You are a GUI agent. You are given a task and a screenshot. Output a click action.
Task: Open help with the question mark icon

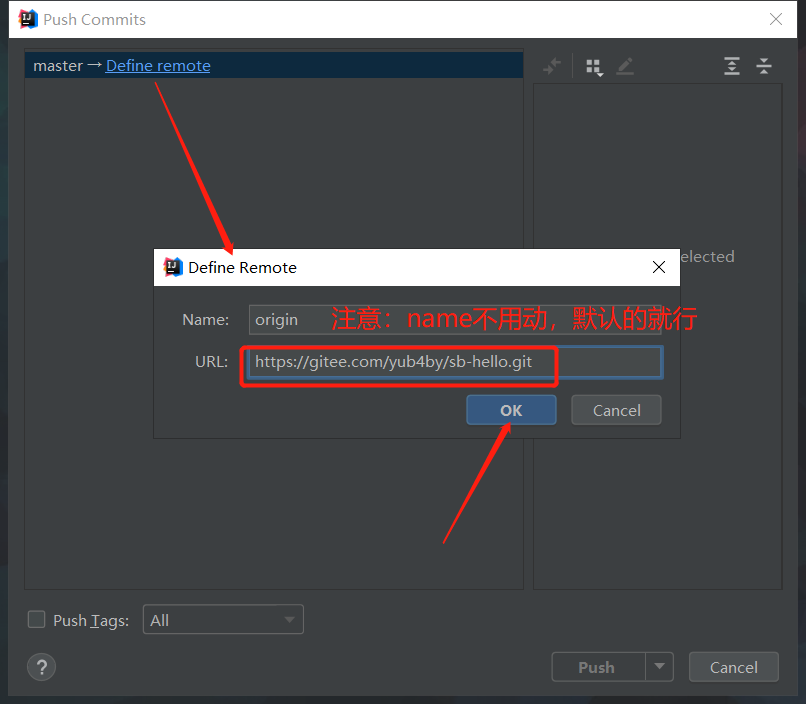point(42,667)
